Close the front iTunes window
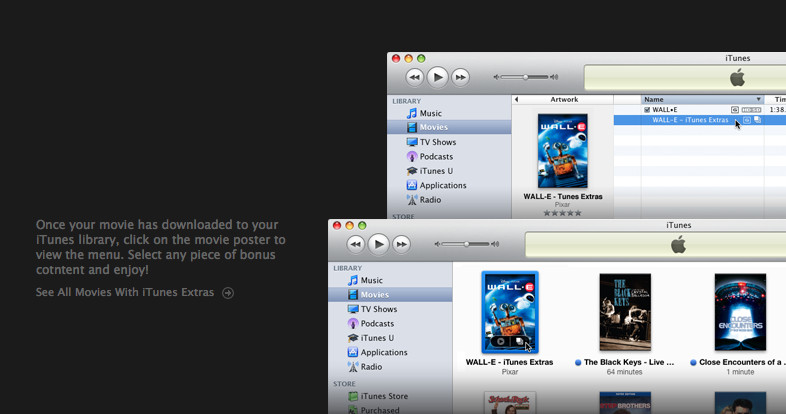This screenshot has width=786, height=414. click(337, 226)
